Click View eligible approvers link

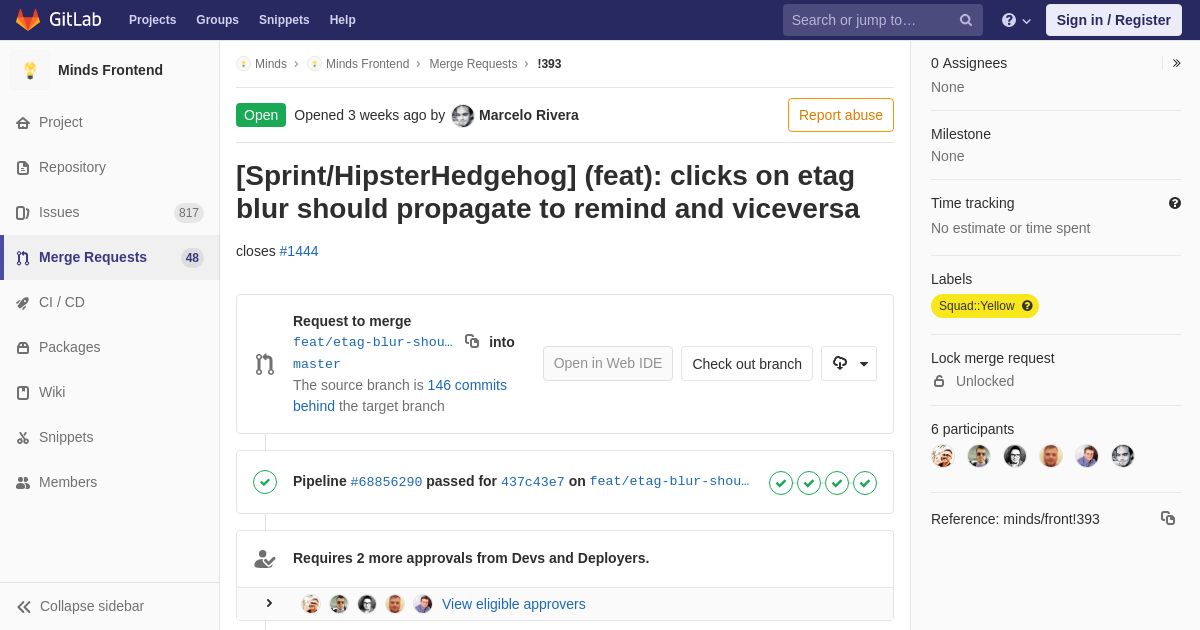[x=514, y=604]
